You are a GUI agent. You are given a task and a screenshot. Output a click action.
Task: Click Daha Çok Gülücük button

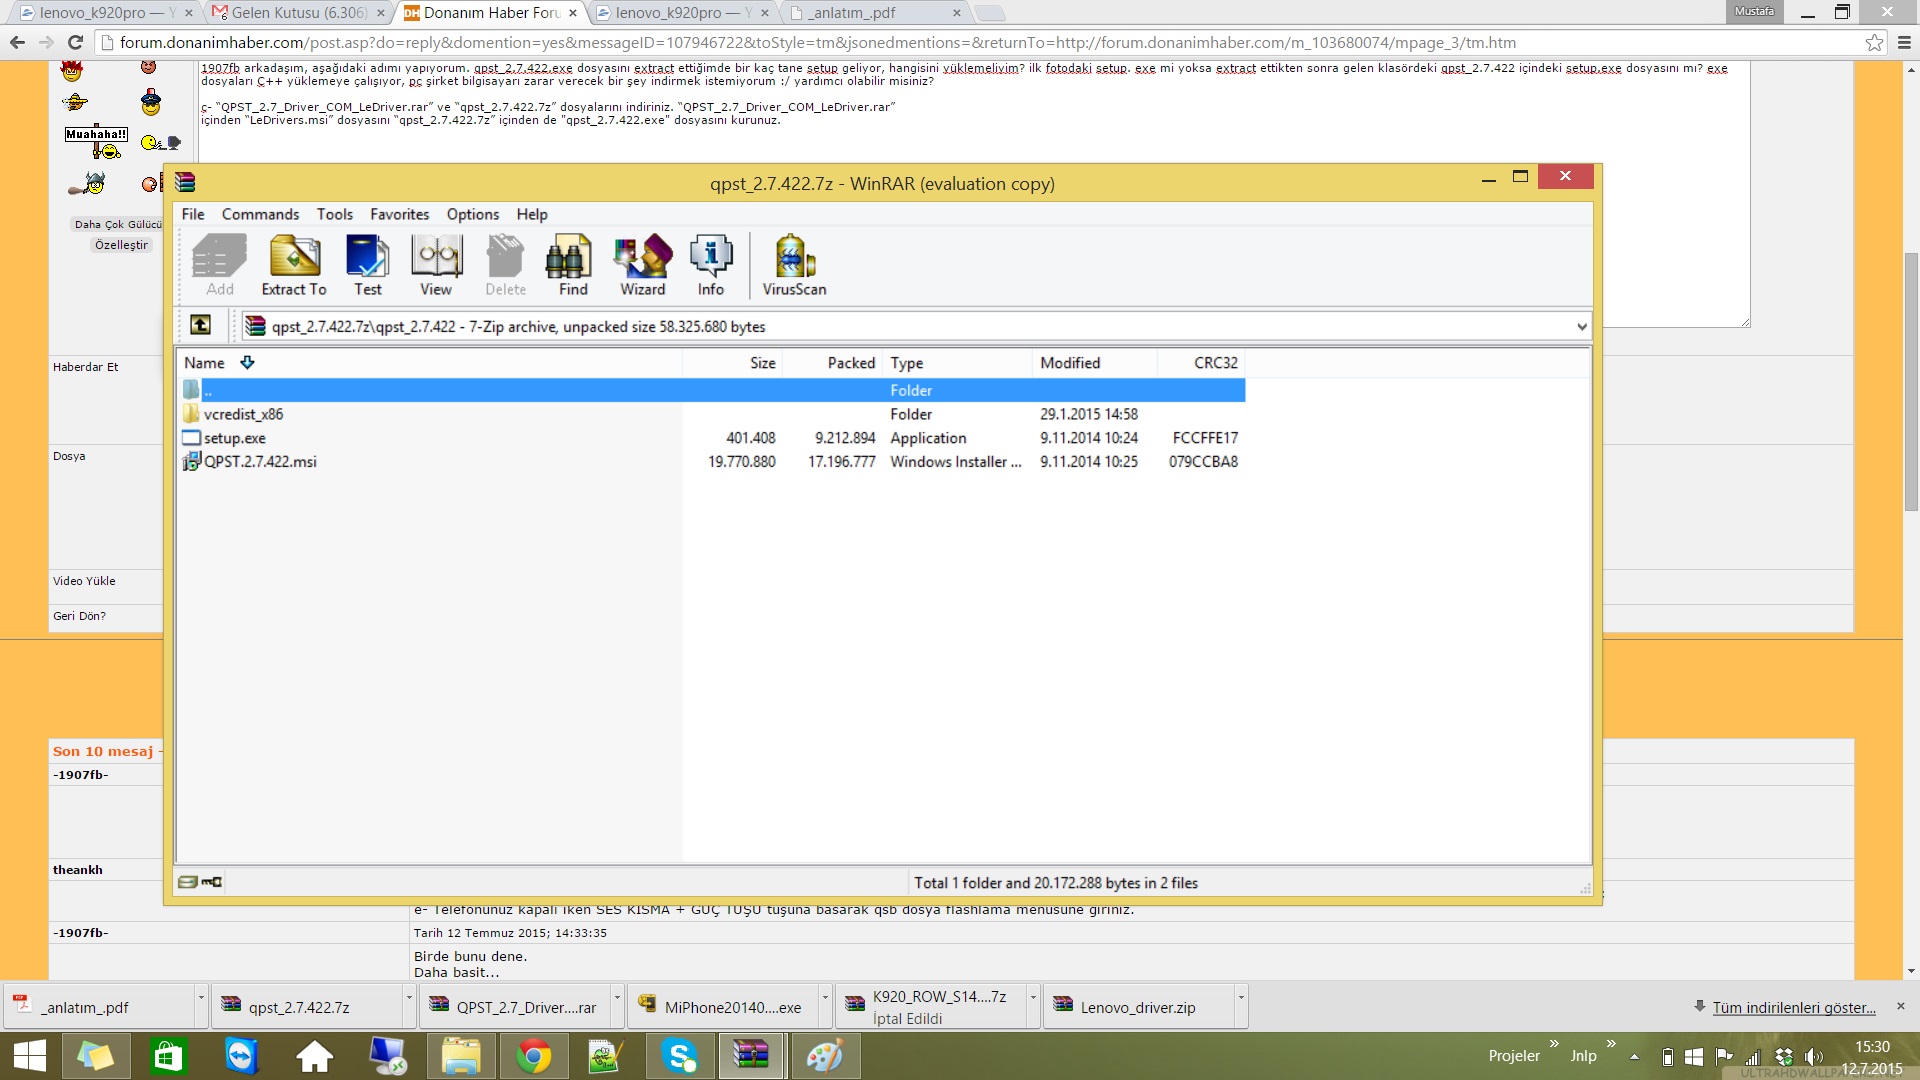click(x=117, y=224)
